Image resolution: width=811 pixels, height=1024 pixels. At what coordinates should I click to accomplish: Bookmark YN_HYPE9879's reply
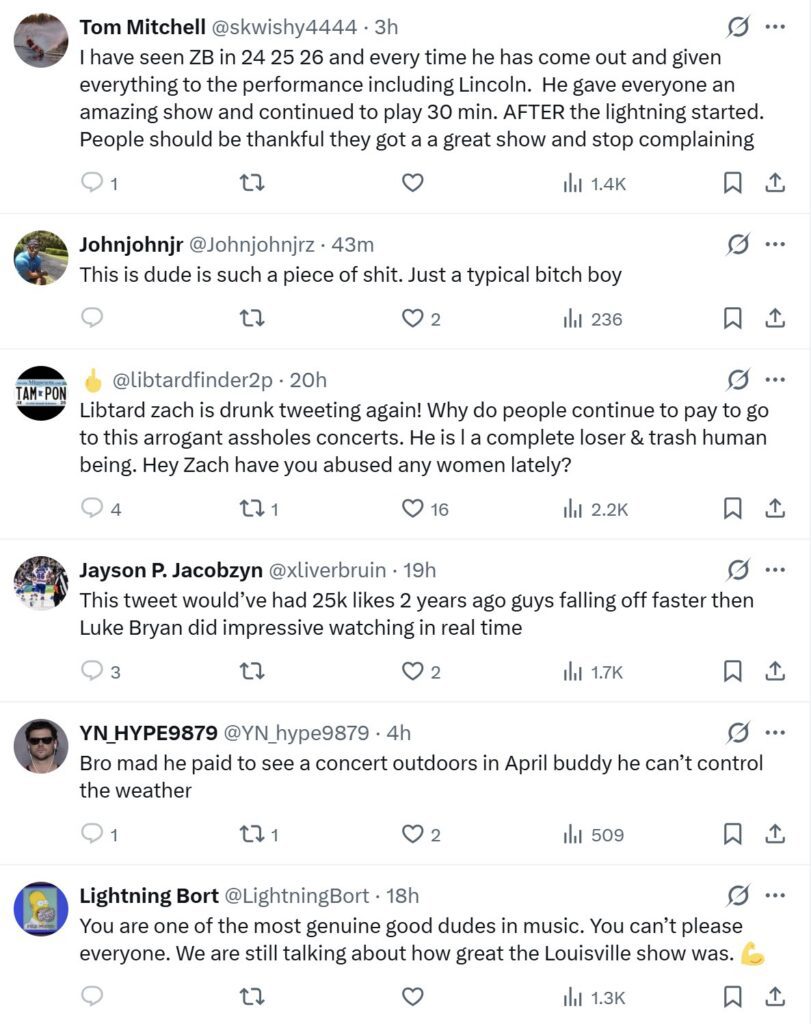coord(731,834)
